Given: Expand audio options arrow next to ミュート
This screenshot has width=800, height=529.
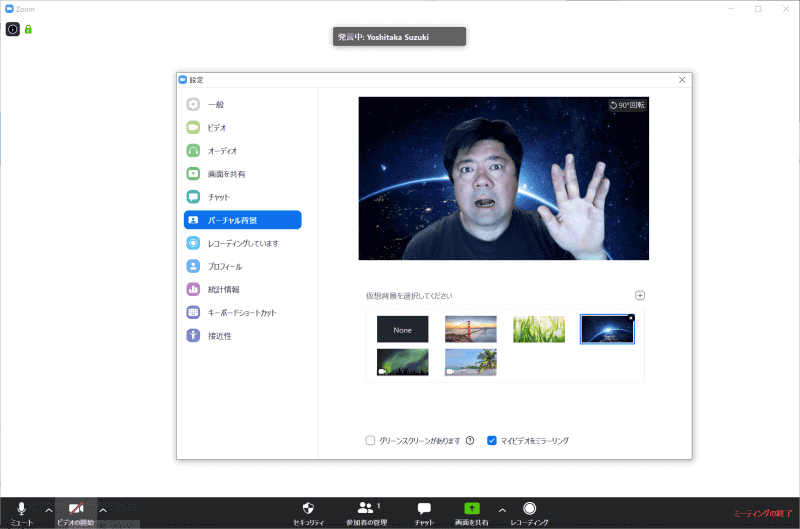Looking at the screenshot, I should coord(49,510).
